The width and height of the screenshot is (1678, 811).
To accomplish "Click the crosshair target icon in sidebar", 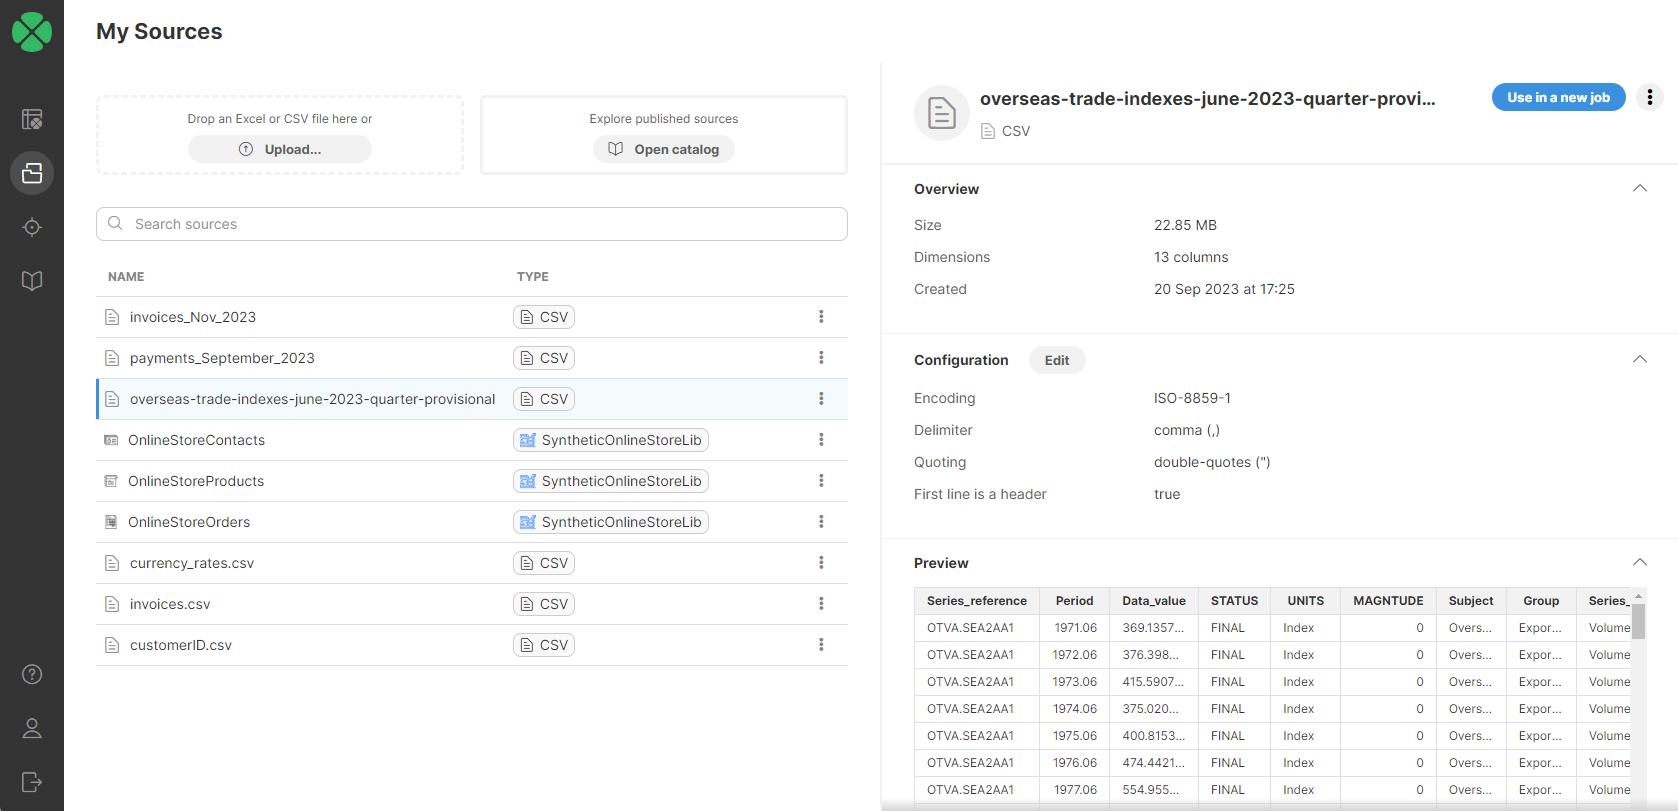I will (x=32, y=227).
